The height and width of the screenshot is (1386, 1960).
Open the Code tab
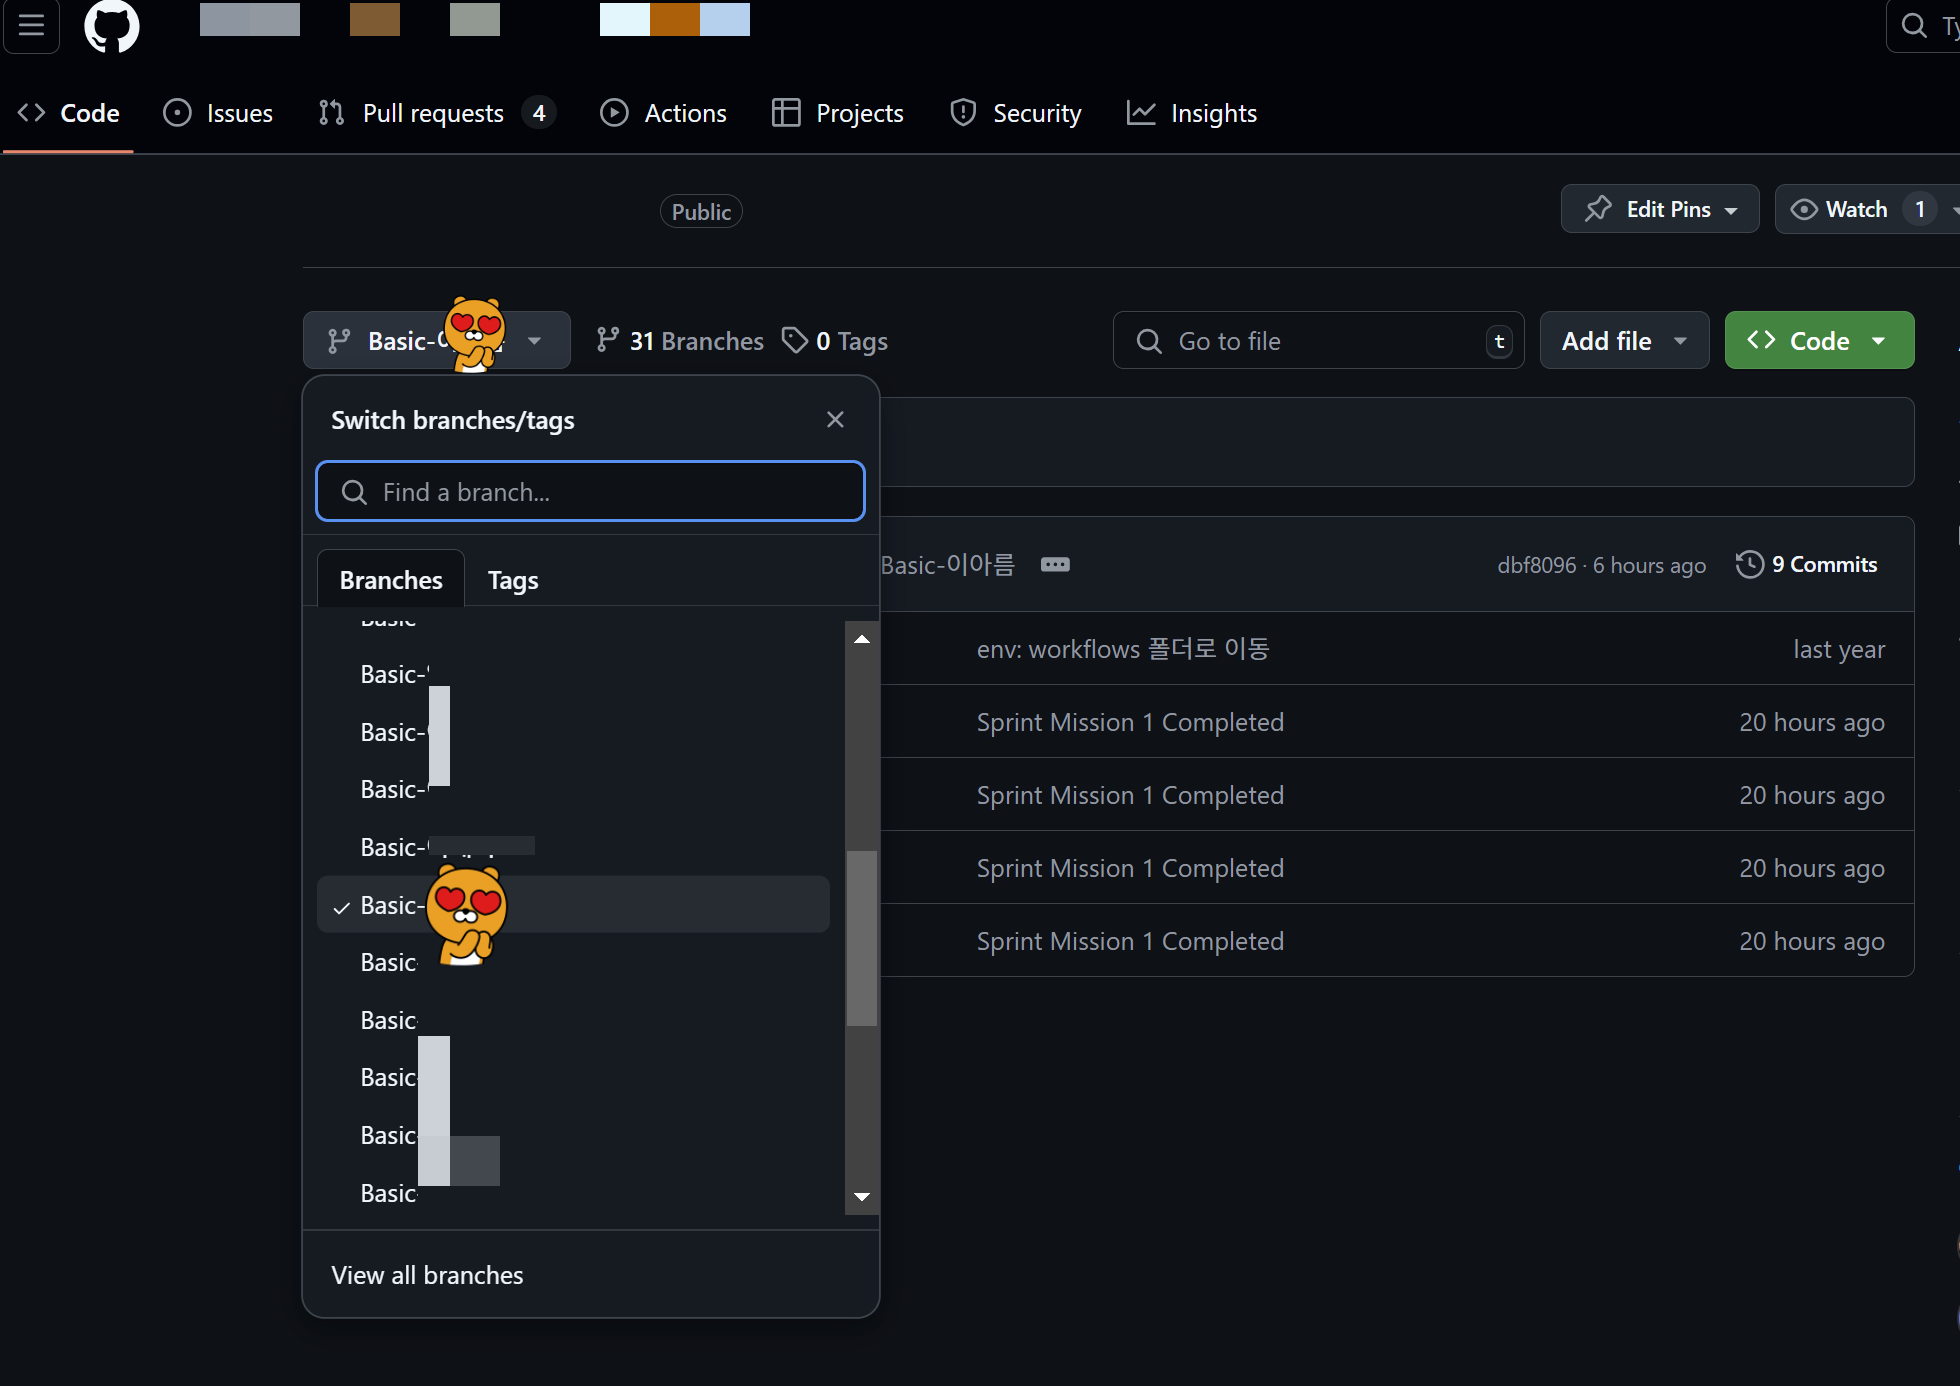(x=69, y=113)
